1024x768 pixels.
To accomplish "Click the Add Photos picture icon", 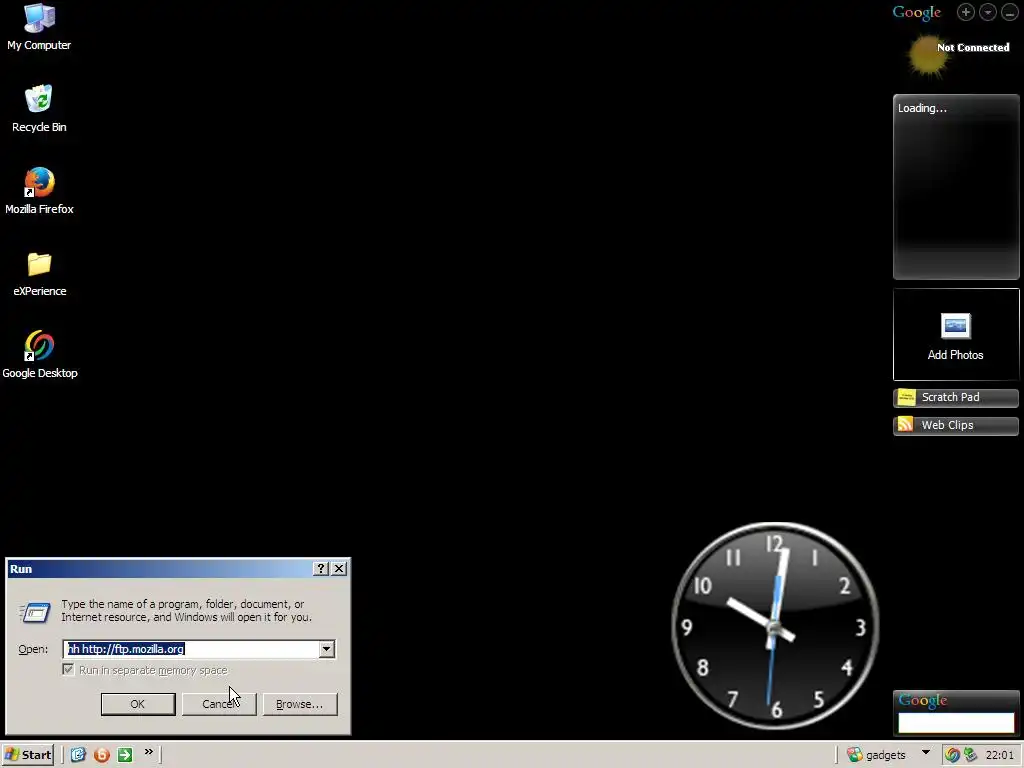I will [955, 326].
